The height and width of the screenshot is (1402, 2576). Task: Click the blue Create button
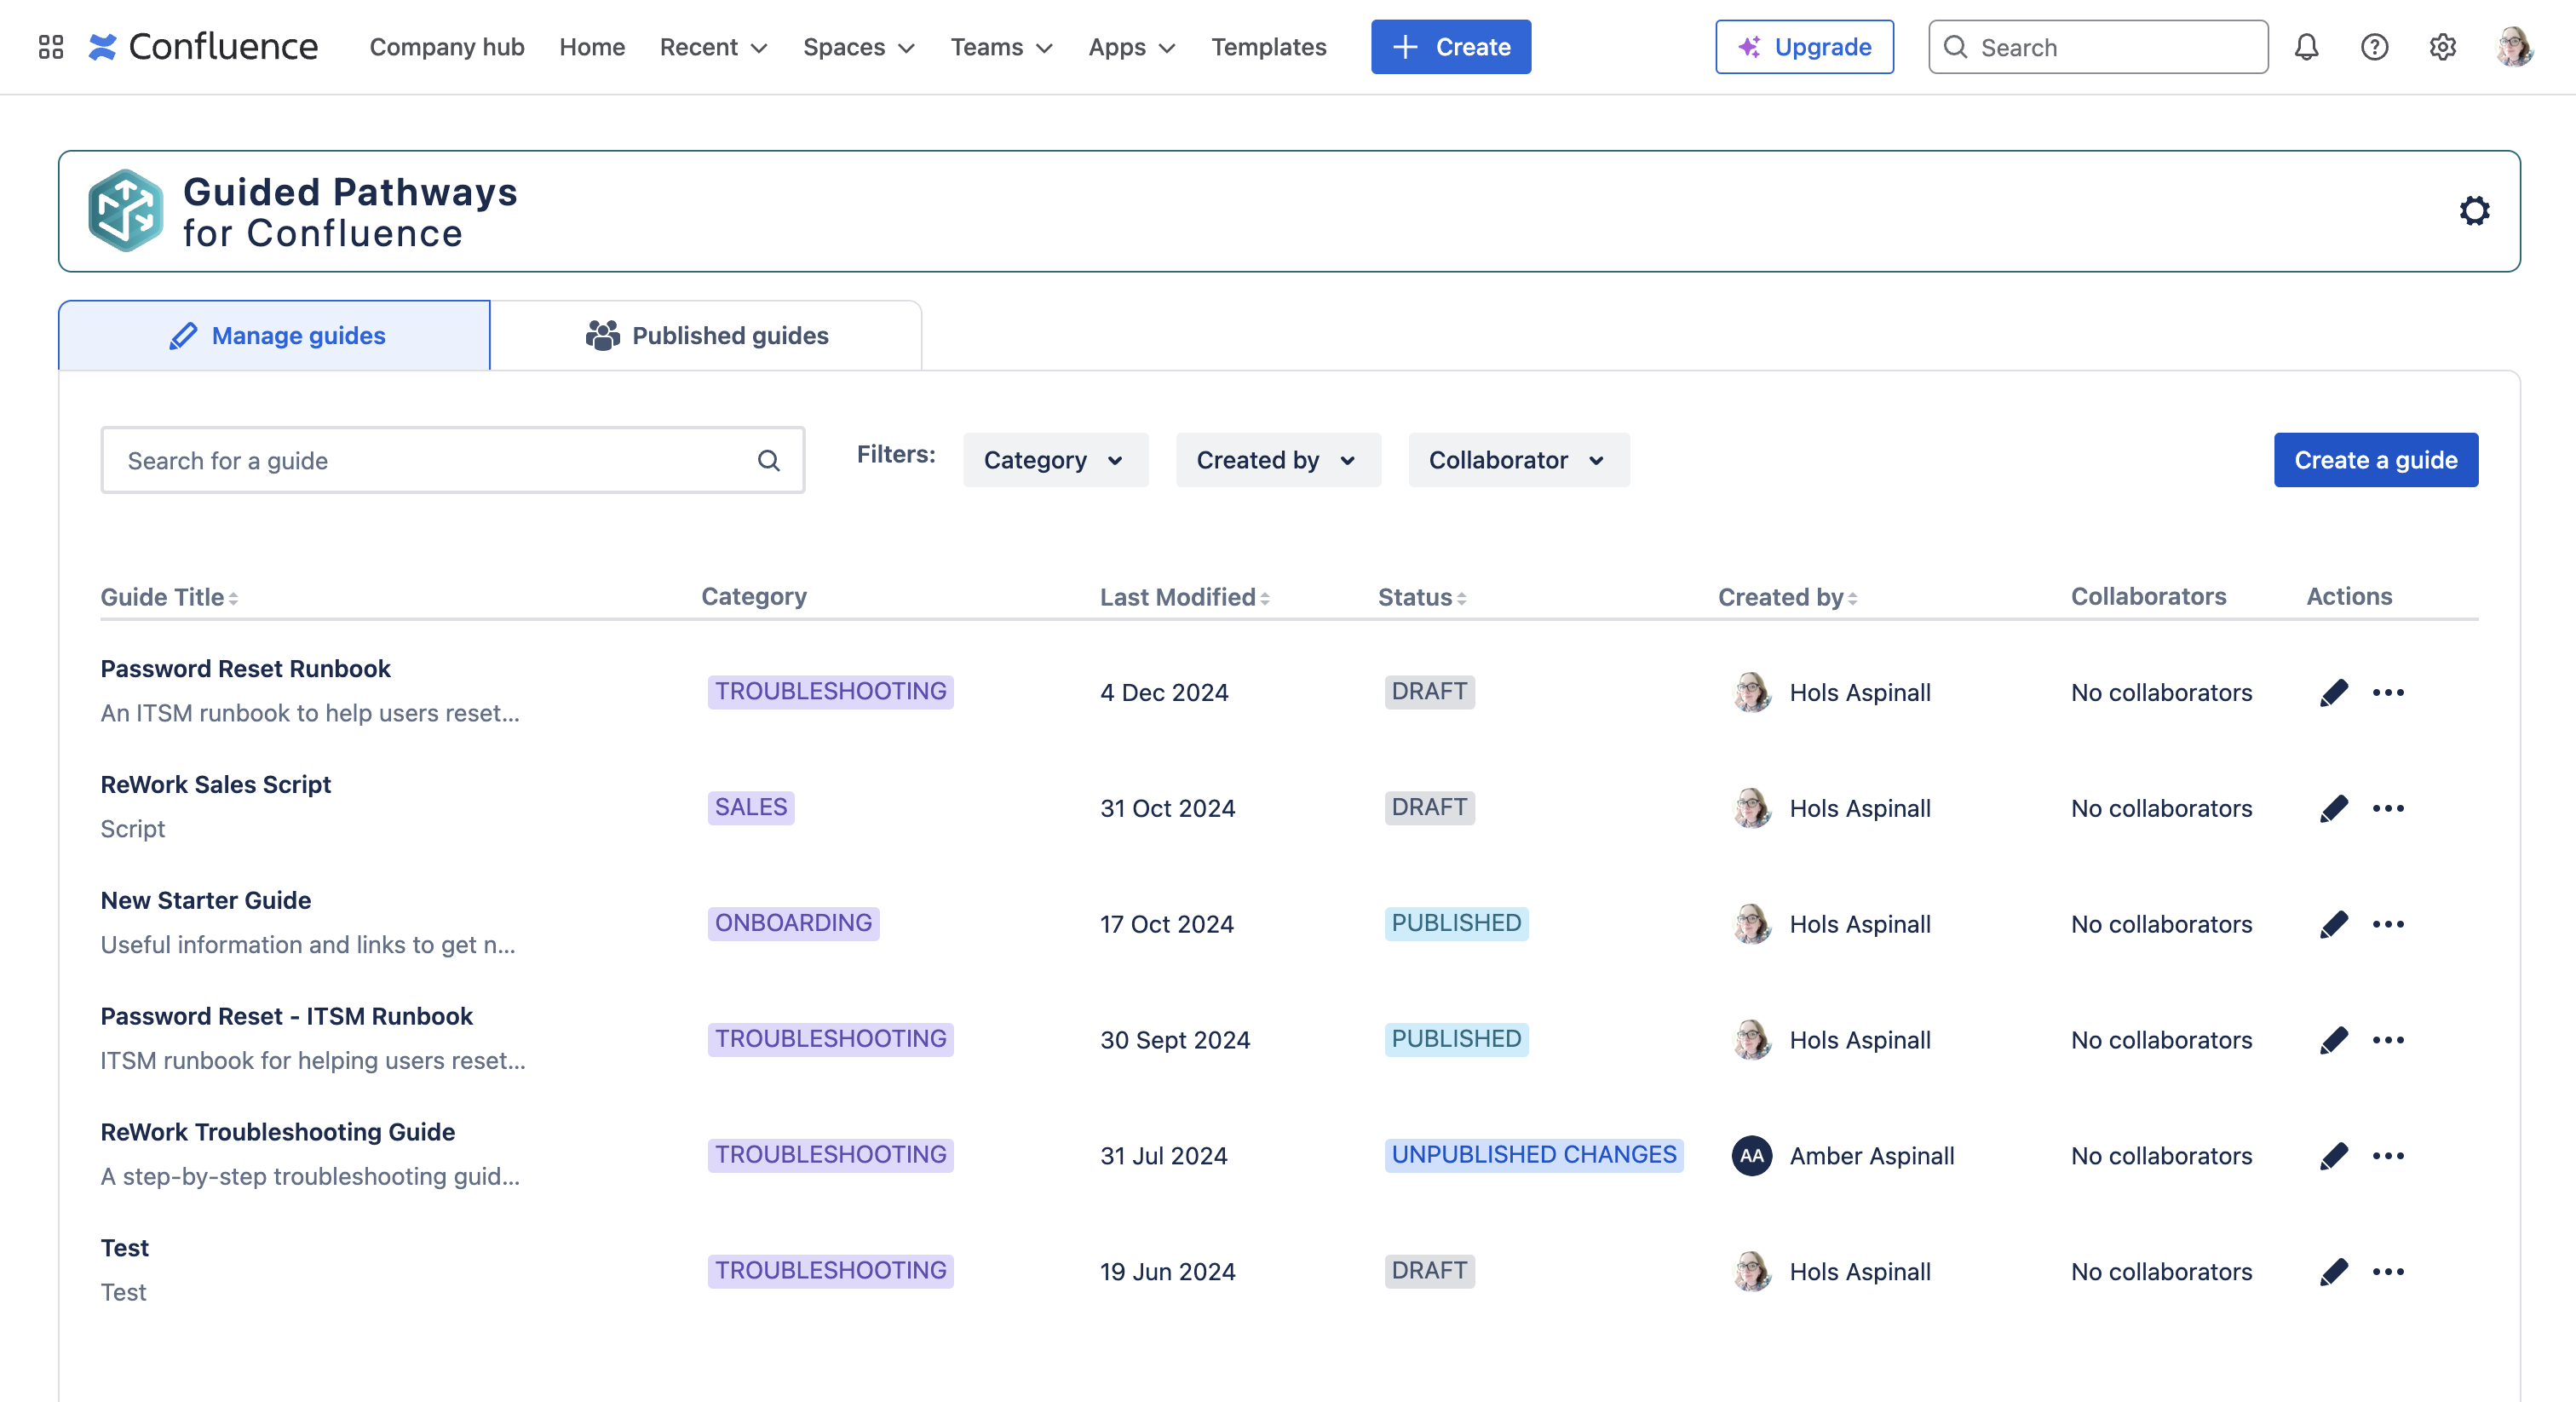1450,47
